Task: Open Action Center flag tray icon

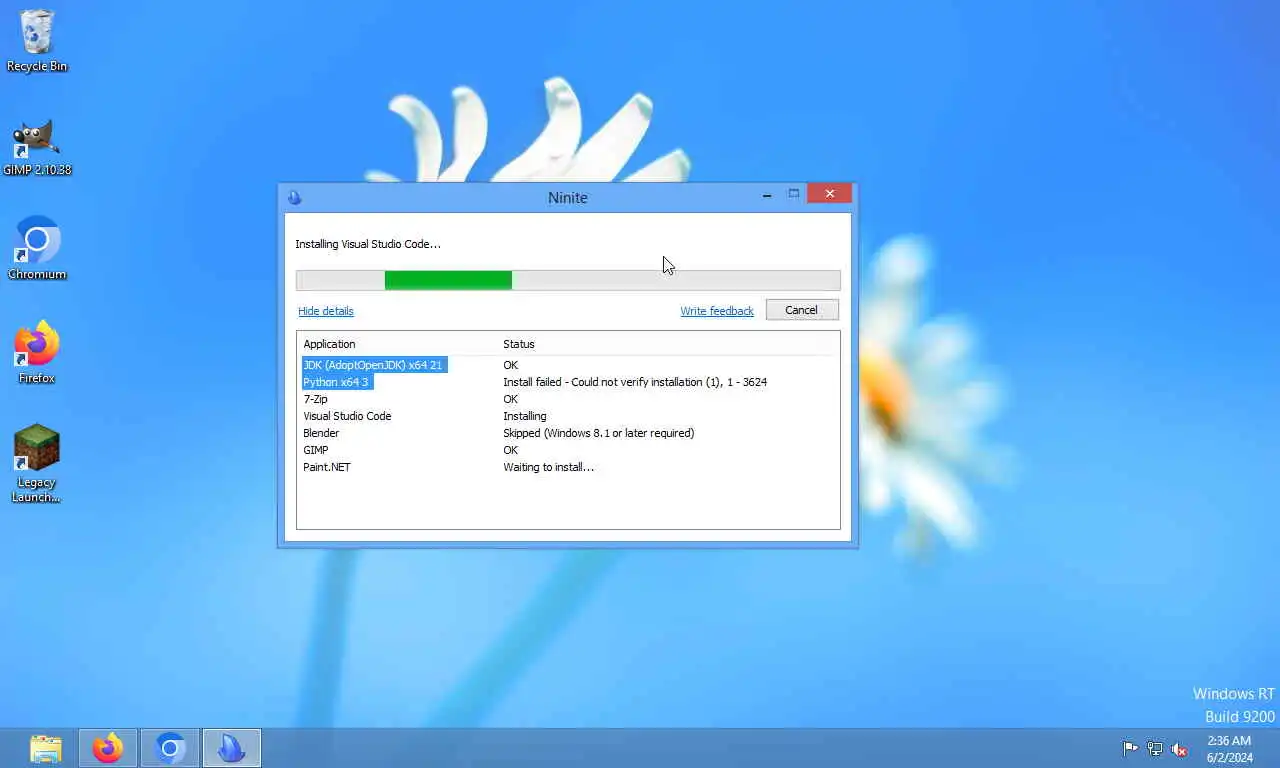Action: [x=1130, y=748]
